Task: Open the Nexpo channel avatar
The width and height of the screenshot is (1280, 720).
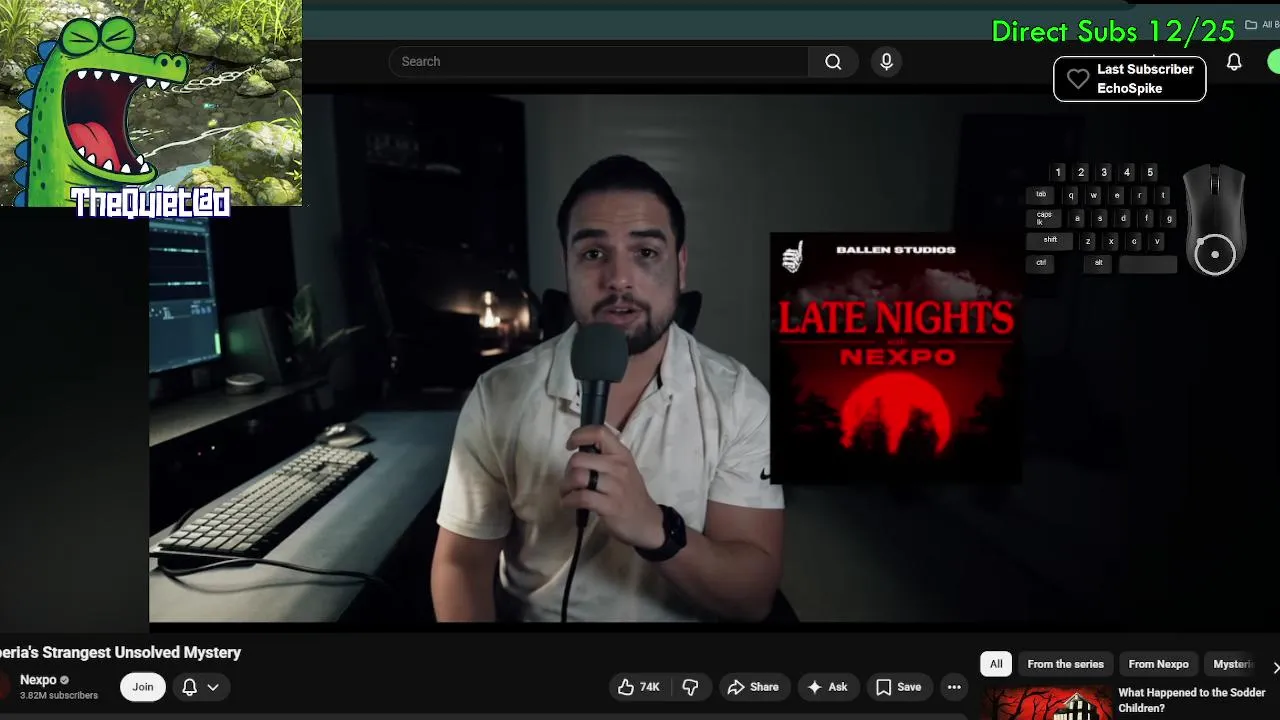Action: pos(4,686)
